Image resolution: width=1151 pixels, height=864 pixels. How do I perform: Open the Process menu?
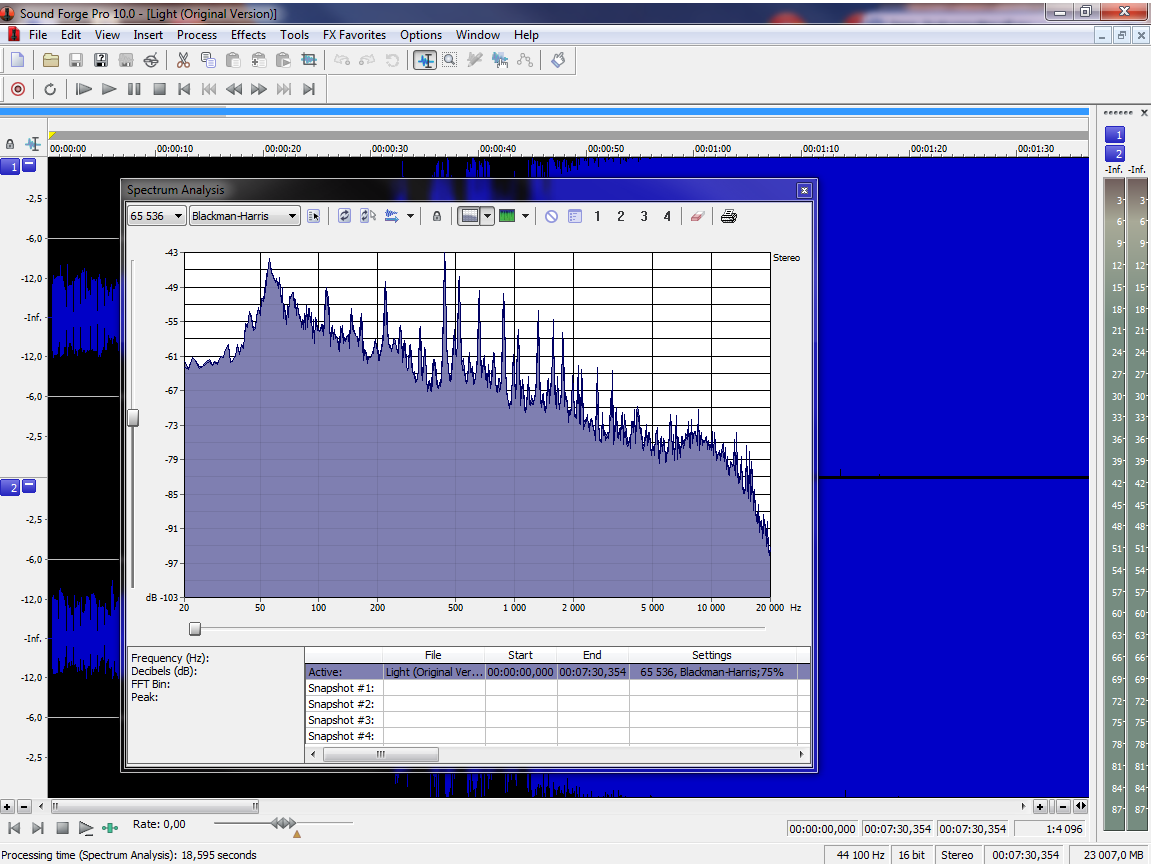(x=197, y=35)
